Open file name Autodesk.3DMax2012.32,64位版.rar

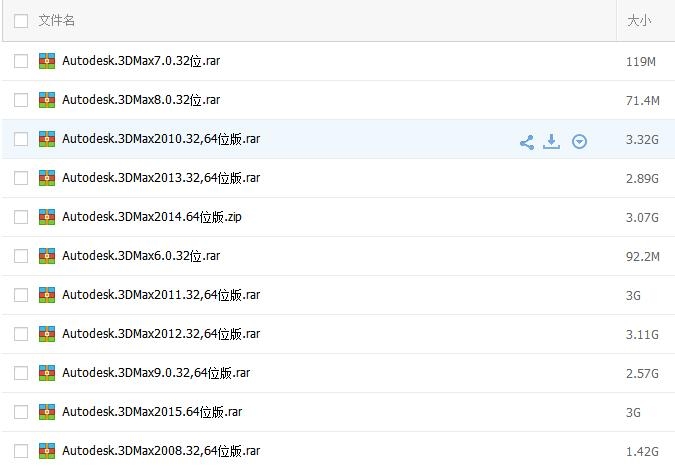tap(161, 334)
